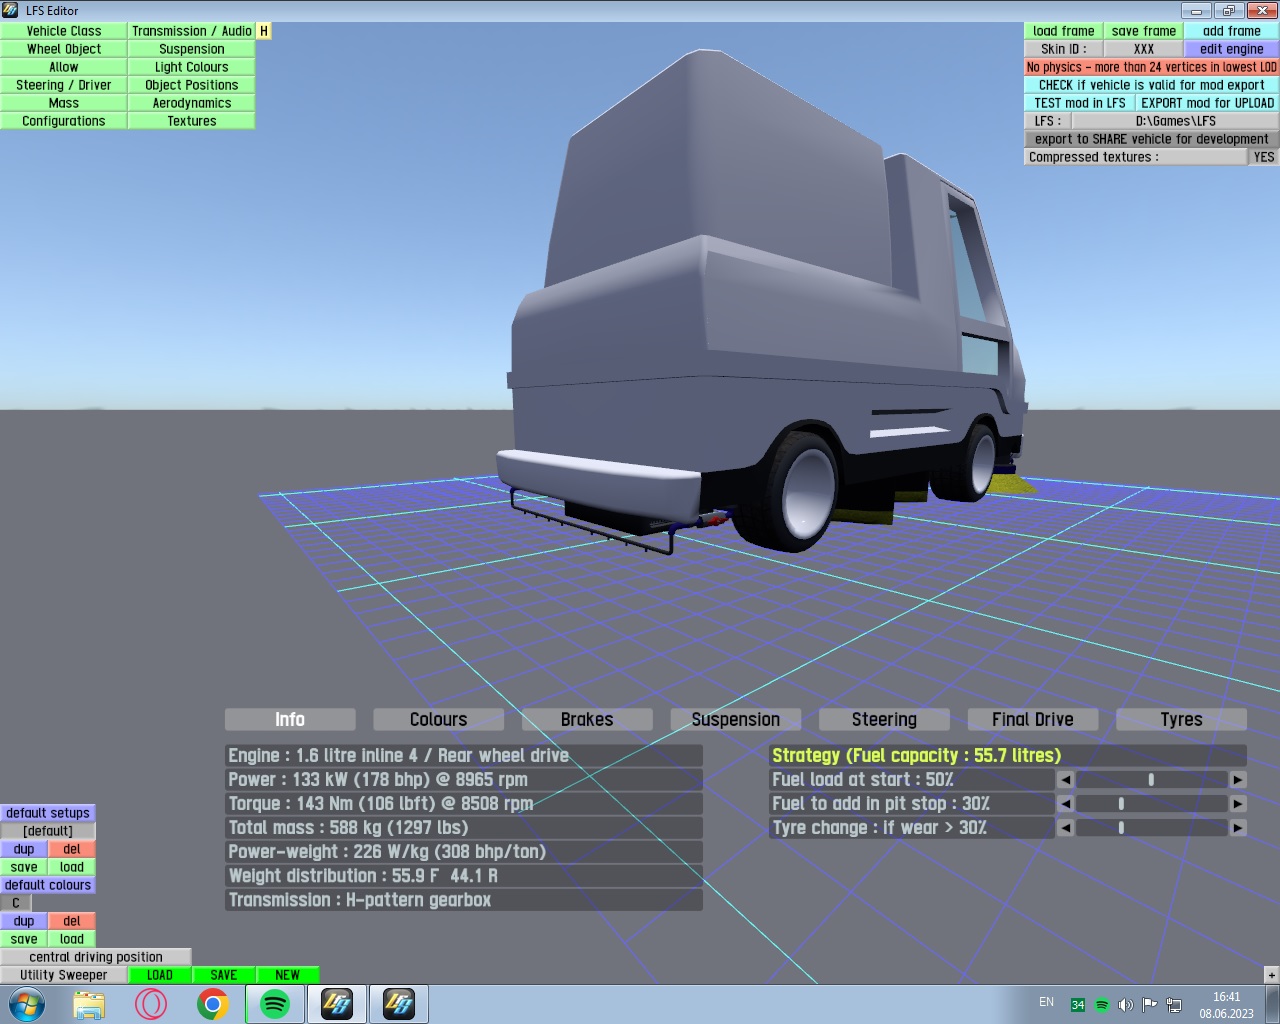Open the Windows Start menu
Viewport: 1280px width, 1024px height.
(27, 1004)
